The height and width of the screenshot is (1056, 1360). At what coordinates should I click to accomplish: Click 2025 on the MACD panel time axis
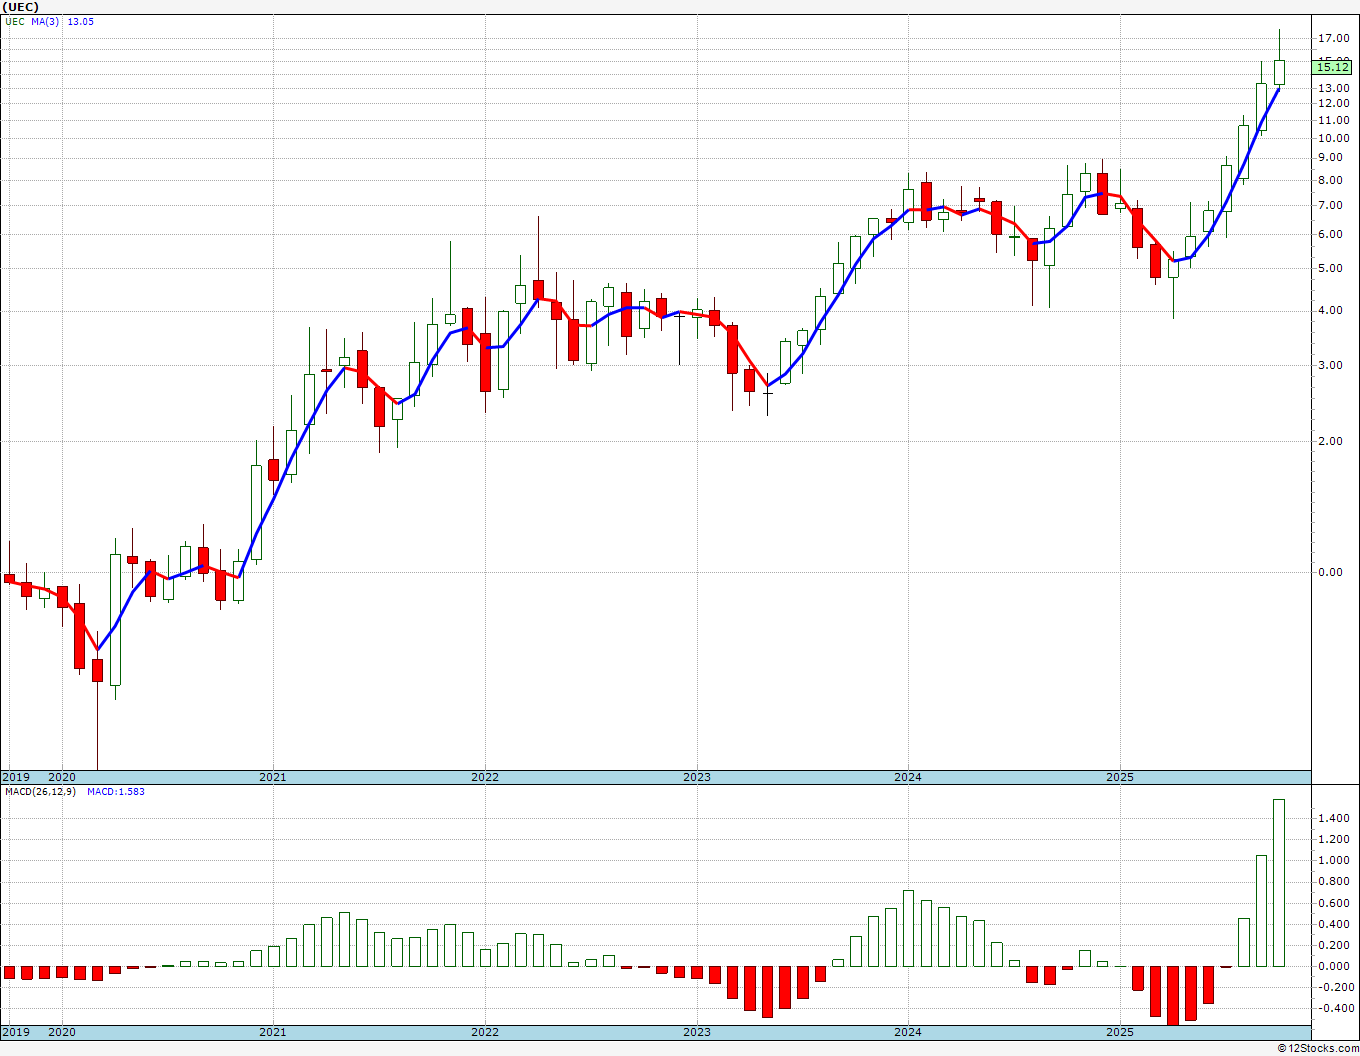click(1120, 1032)
